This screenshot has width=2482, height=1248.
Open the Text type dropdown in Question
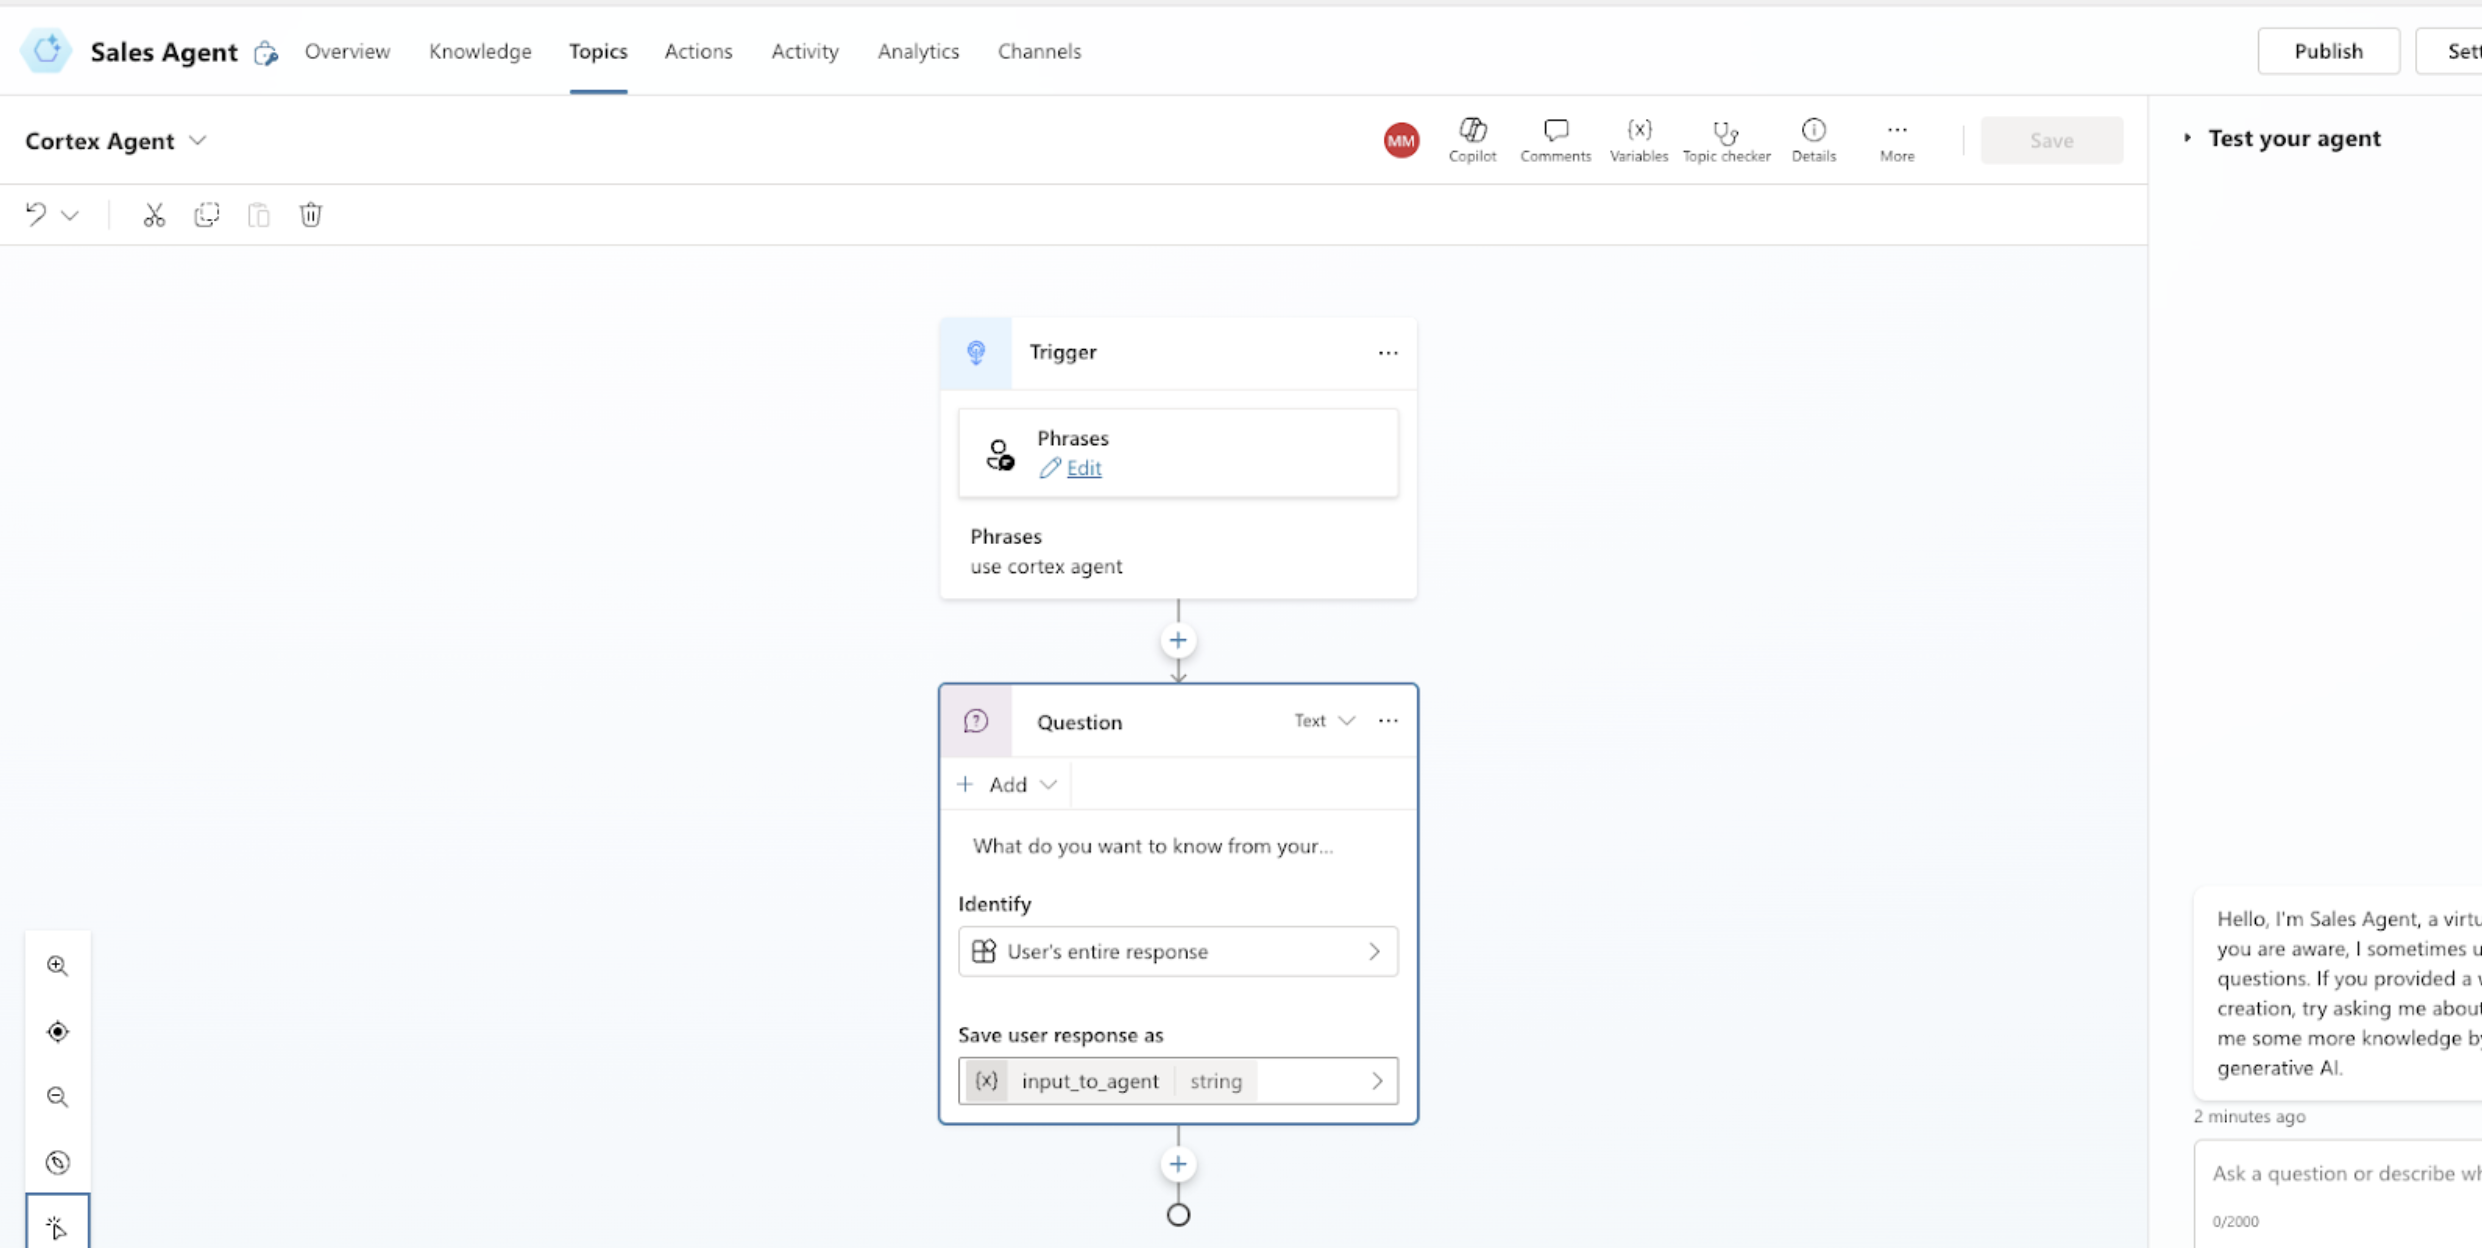click(x=1324, y=721)
